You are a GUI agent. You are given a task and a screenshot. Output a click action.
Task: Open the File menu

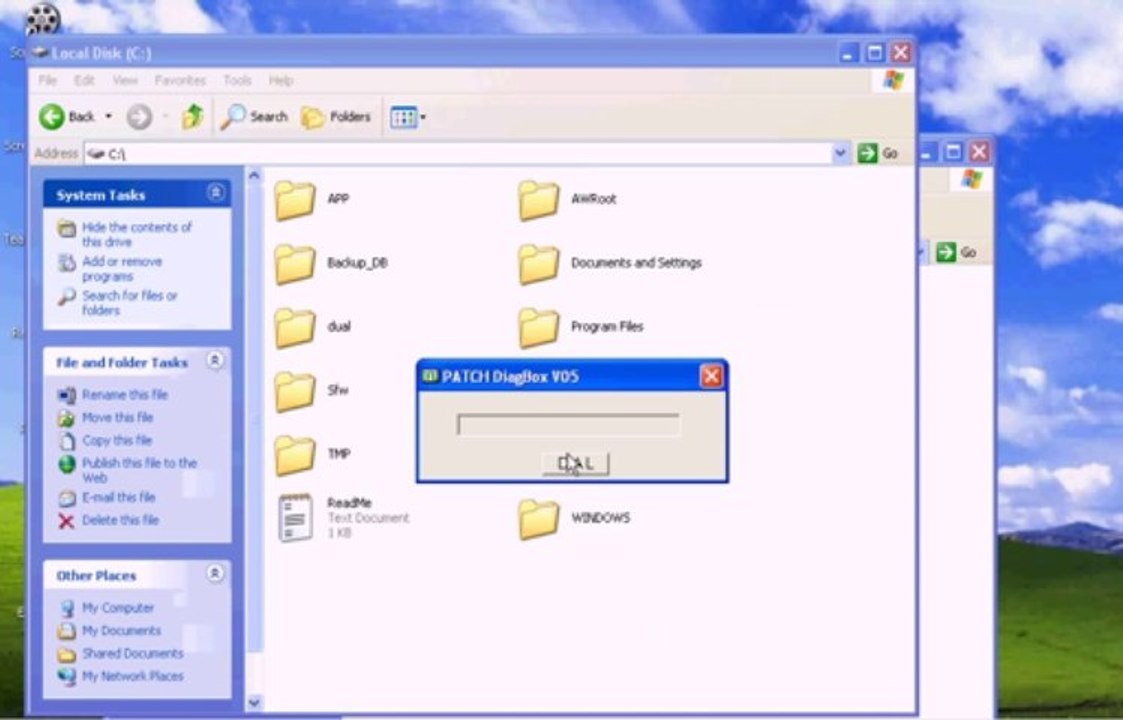(47, 80)
